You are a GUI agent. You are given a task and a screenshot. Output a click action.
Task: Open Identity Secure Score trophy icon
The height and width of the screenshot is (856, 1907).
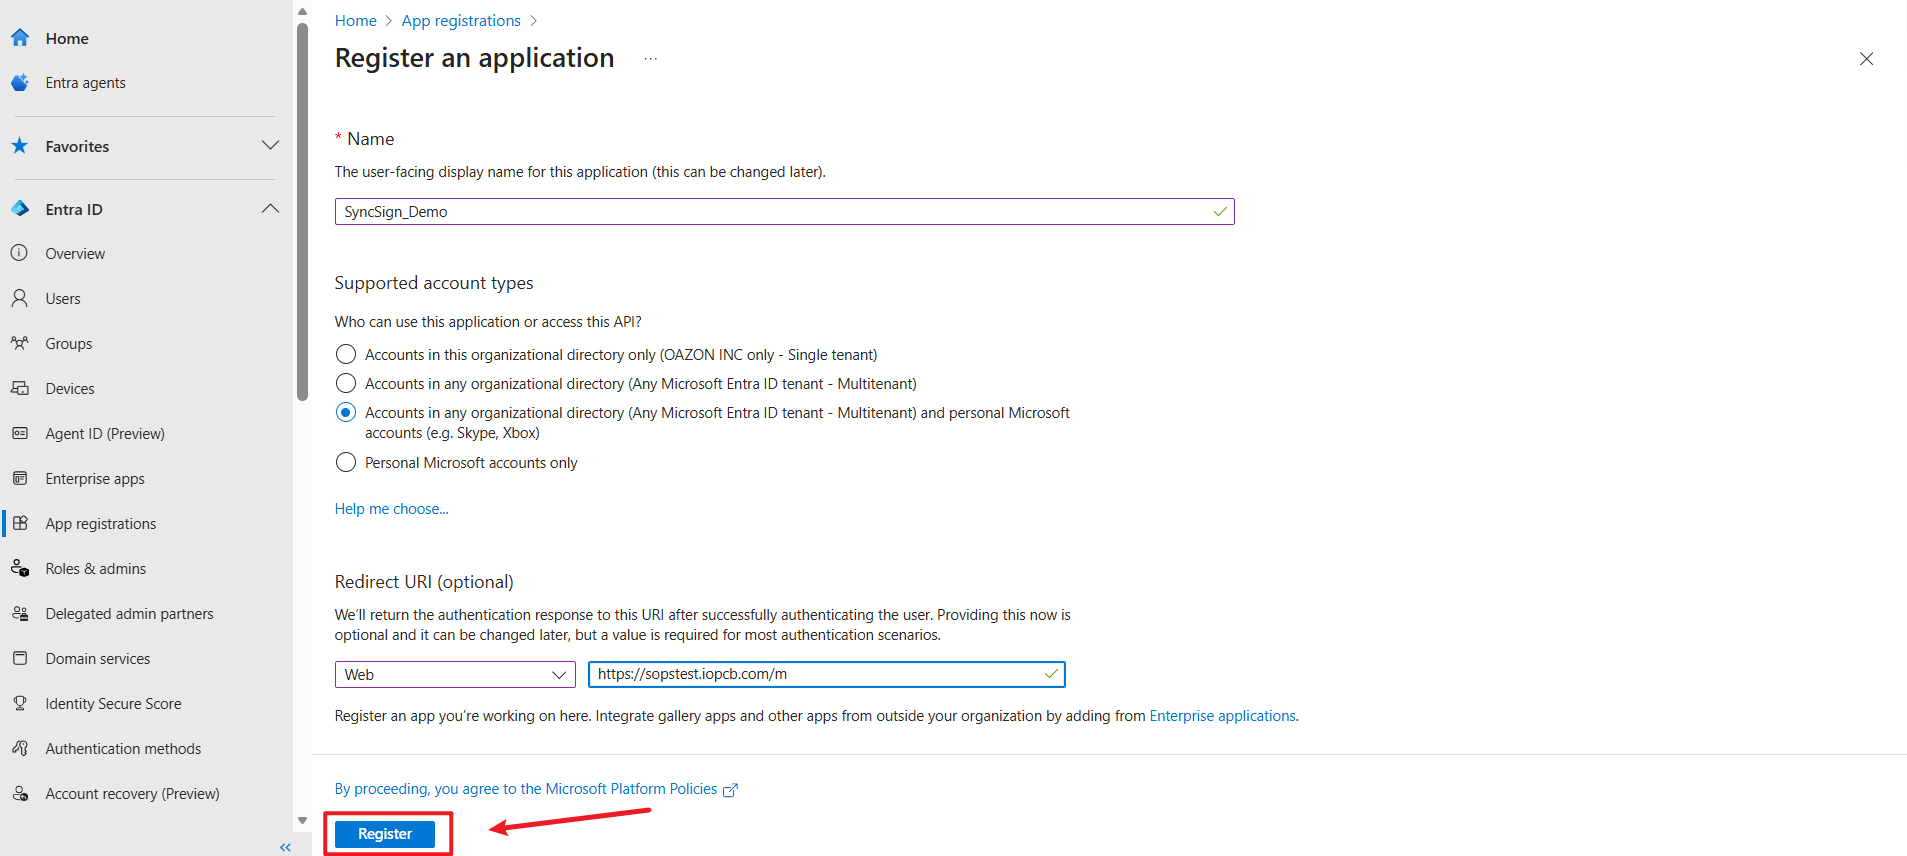[x=20, y=703]
